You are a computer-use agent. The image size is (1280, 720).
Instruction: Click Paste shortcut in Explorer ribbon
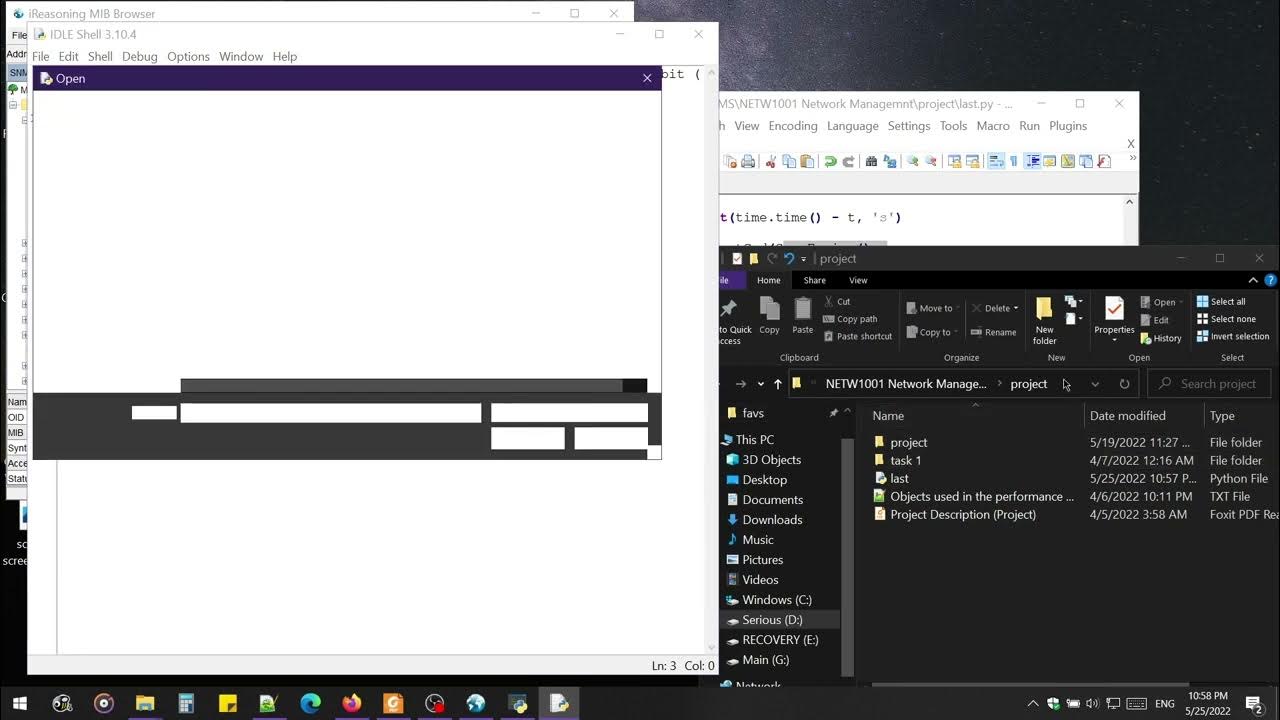[857, 337]
